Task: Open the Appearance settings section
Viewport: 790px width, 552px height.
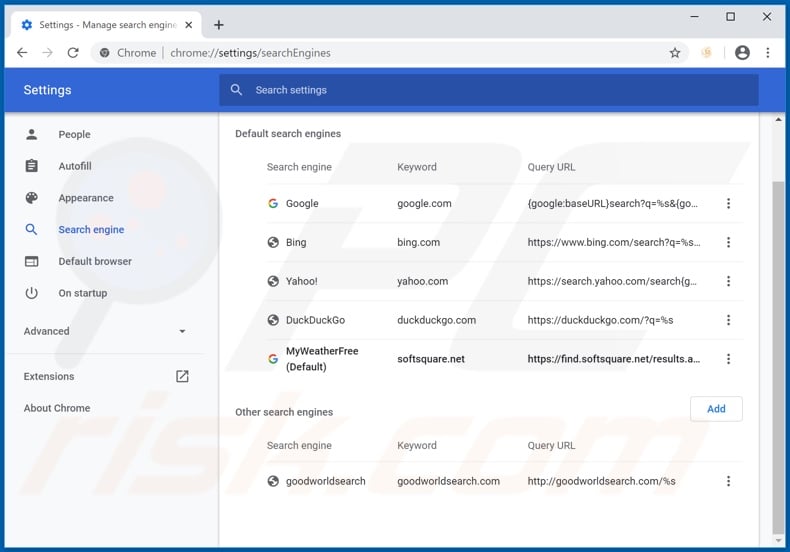Action: tap(86, 198)
